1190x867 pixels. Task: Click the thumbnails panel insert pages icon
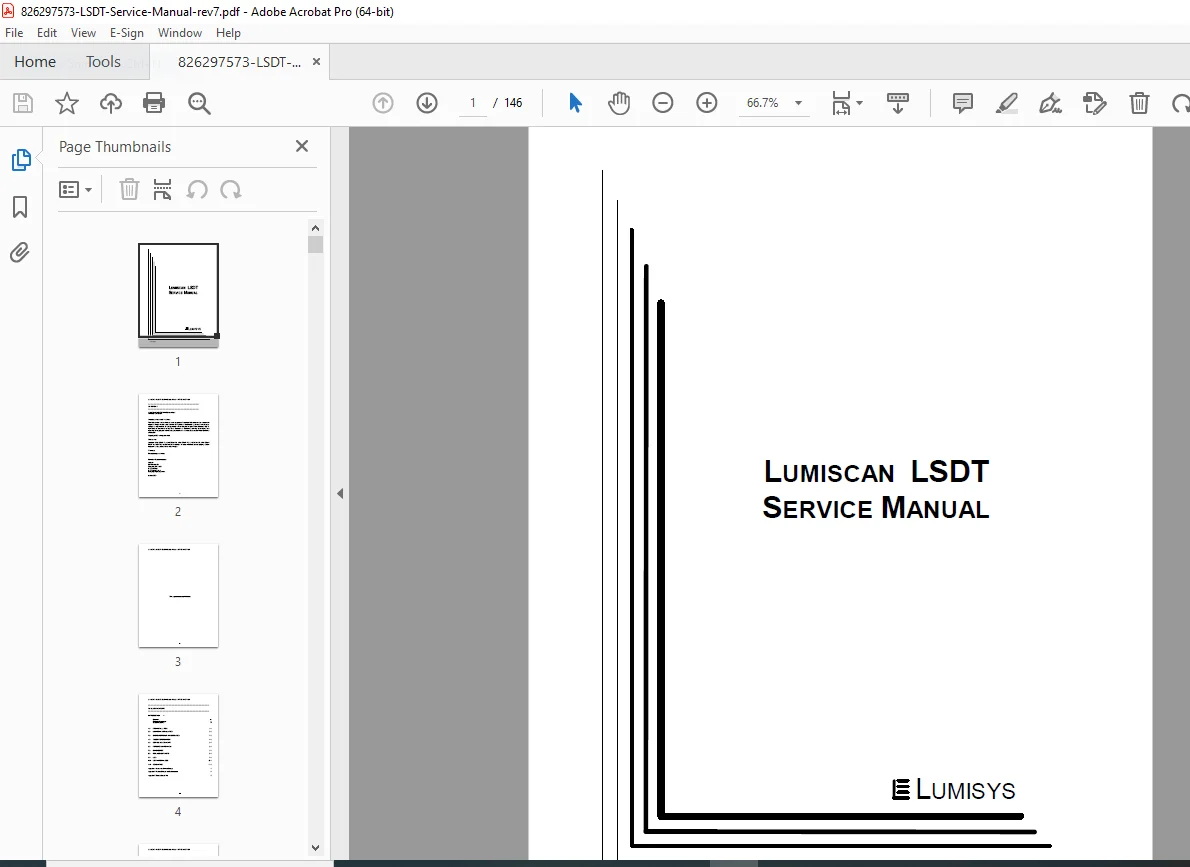tap(162, 189)
